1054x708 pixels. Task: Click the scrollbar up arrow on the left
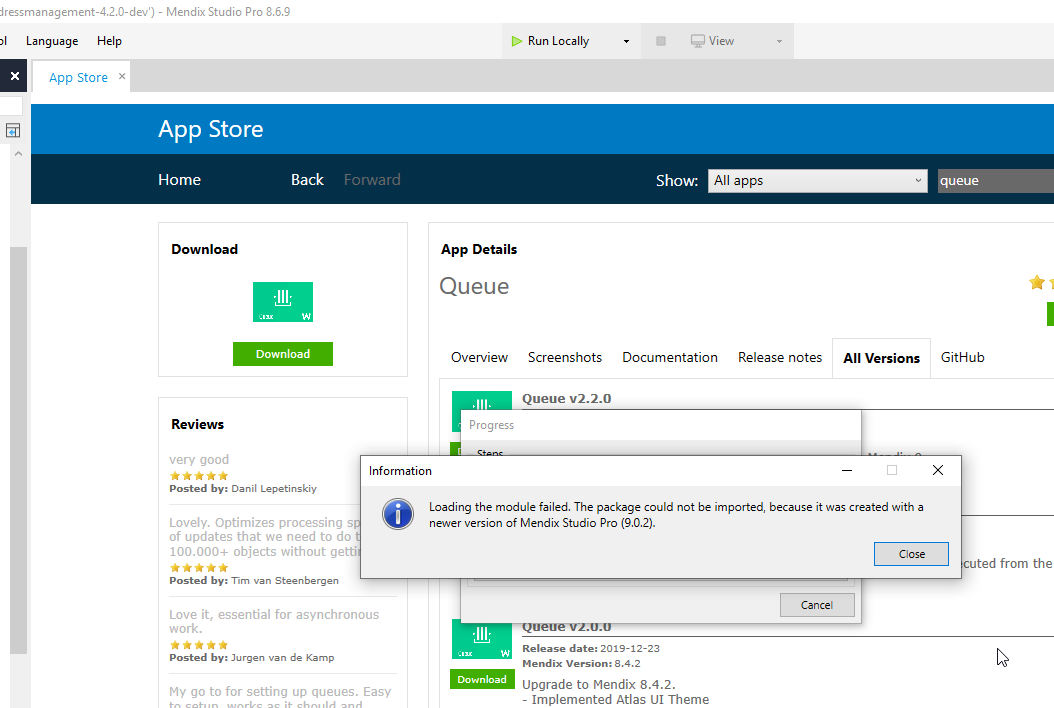tap(17, 152)
